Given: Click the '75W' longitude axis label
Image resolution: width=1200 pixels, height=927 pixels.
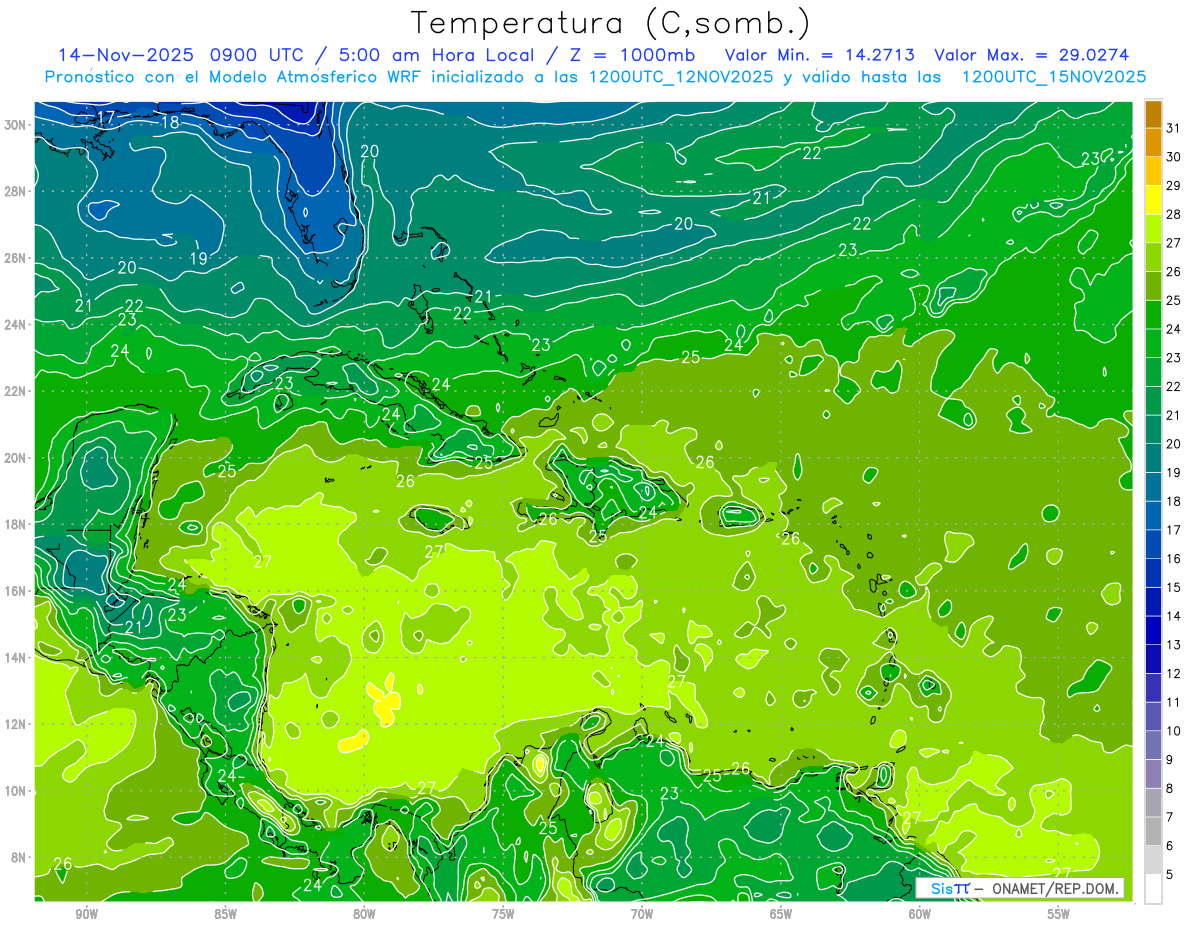Looking at the screenshot, I should 503,914.
